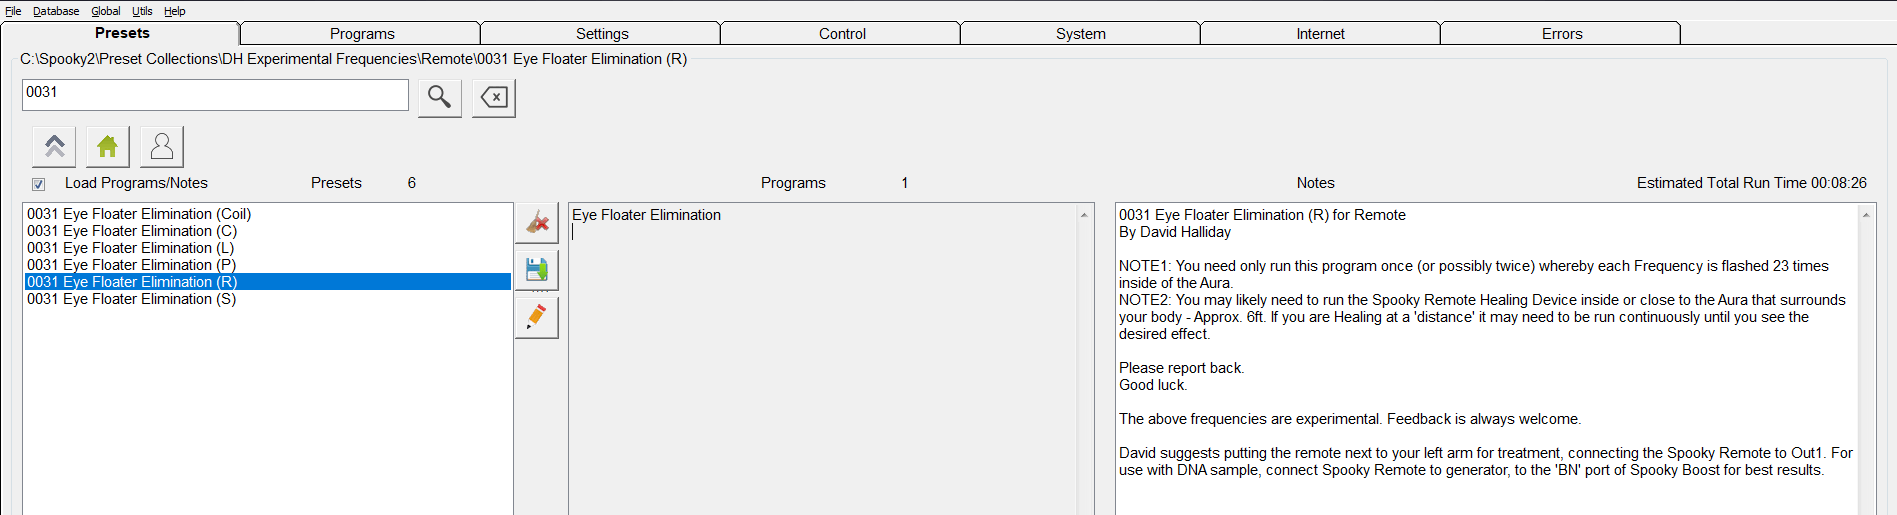Select the Eye Floater Elimination program entry
Viewport: 1897px width, 515px height.
(x=646, y=215)
